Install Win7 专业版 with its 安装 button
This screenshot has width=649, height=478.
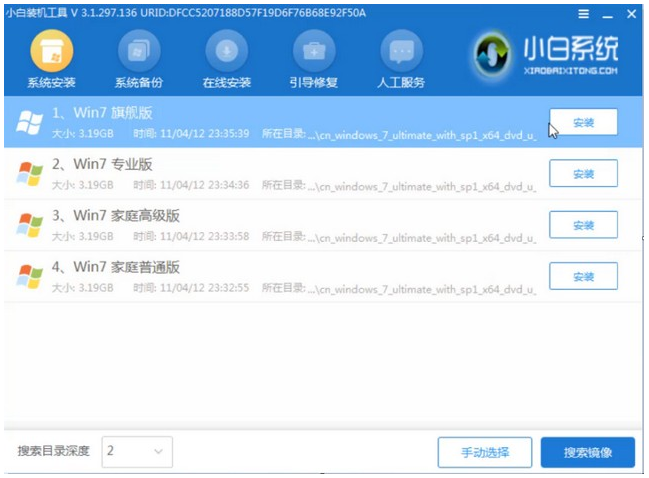(584, 173)
